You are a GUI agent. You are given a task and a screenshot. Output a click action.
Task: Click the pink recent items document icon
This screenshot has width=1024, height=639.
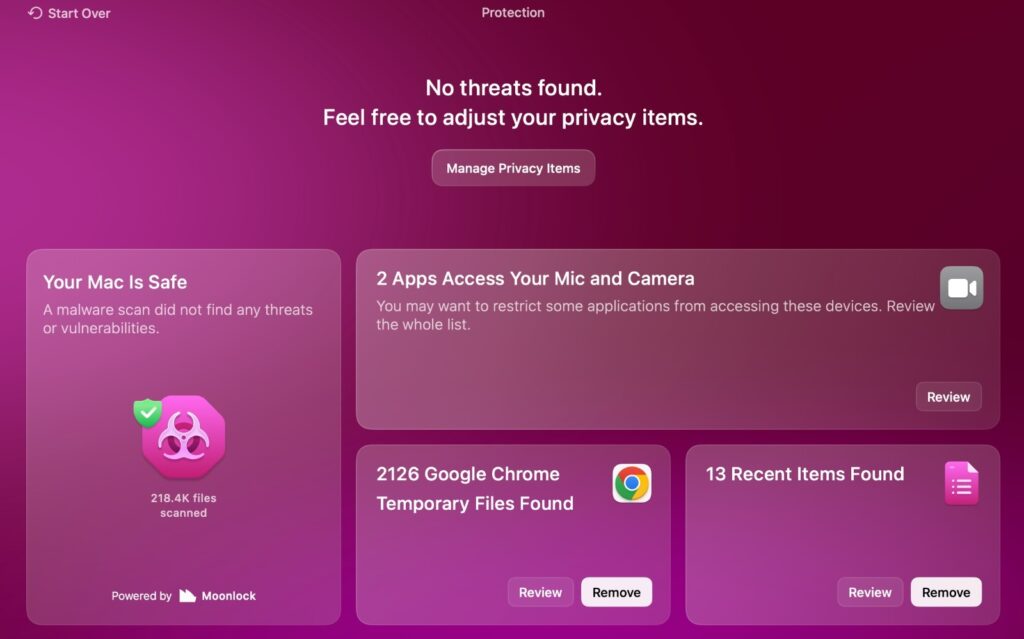[x=961, y=484]
